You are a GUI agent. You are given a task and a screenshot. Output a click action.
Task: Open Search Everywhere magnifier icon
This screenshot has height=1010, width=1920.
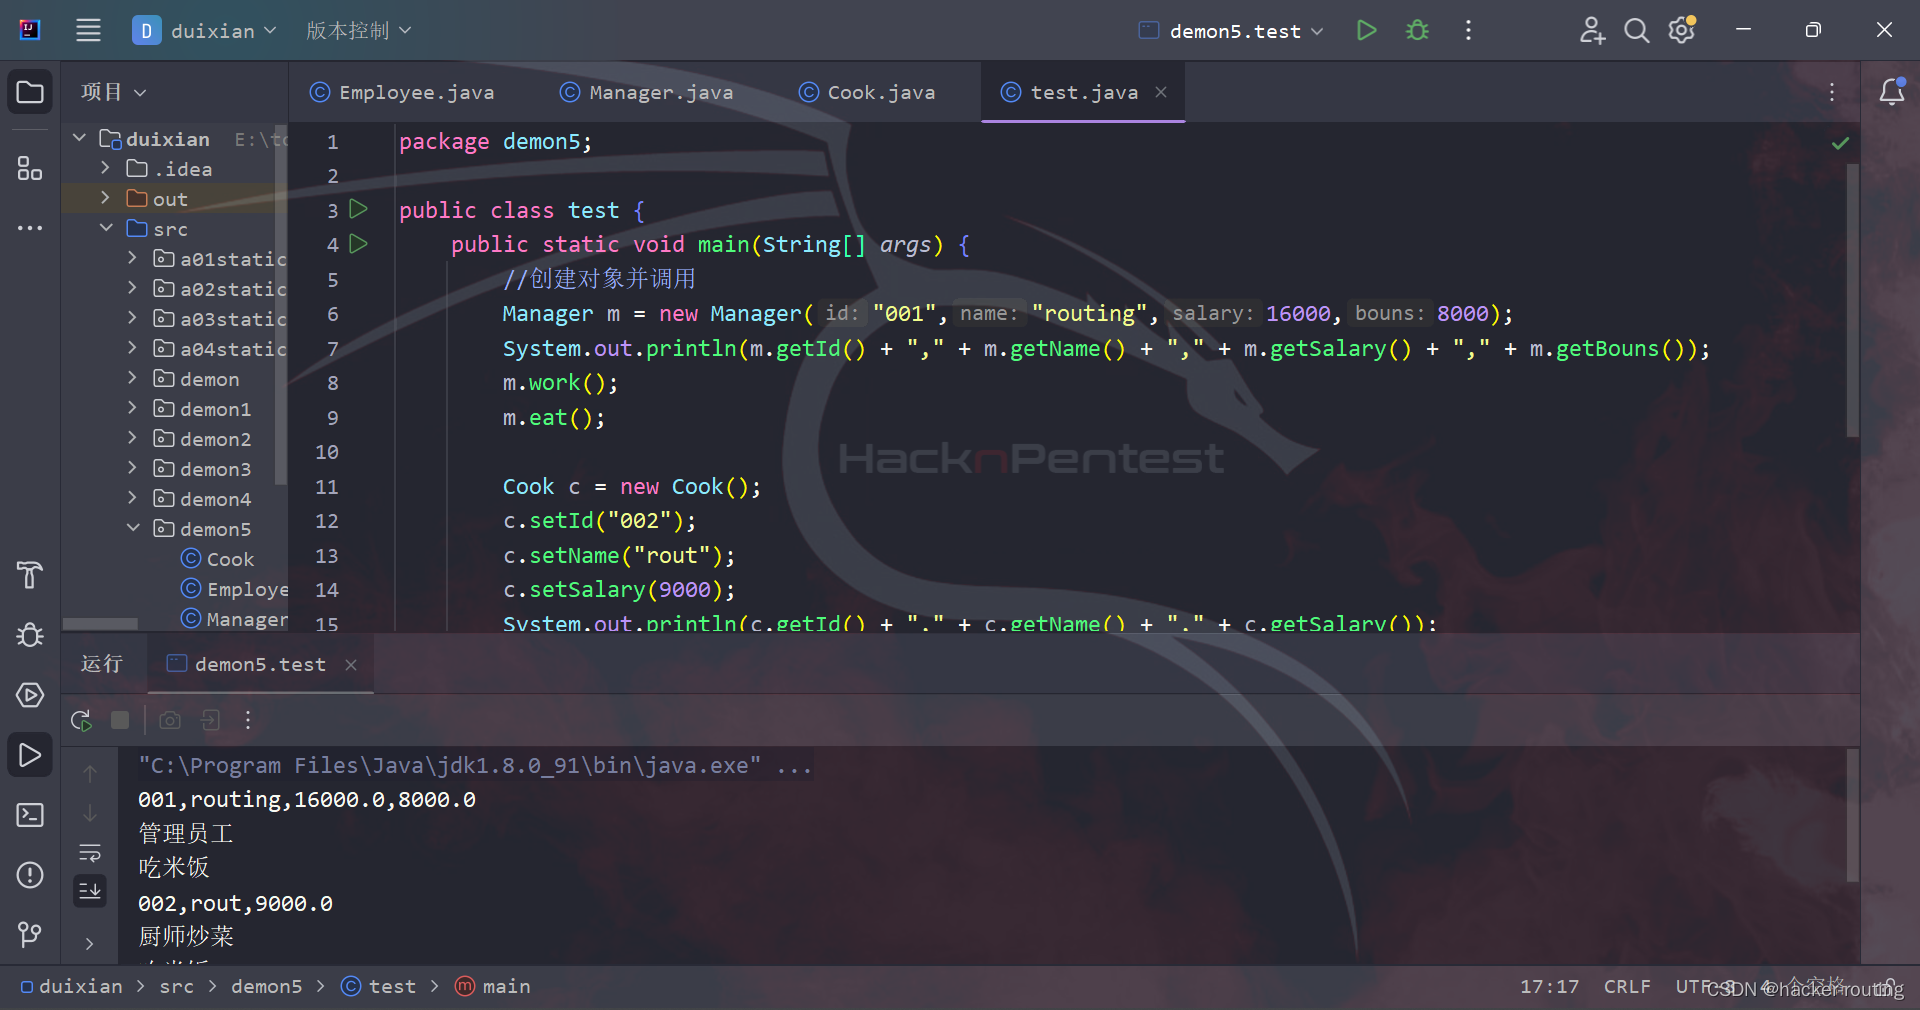tap(1637, 31)
